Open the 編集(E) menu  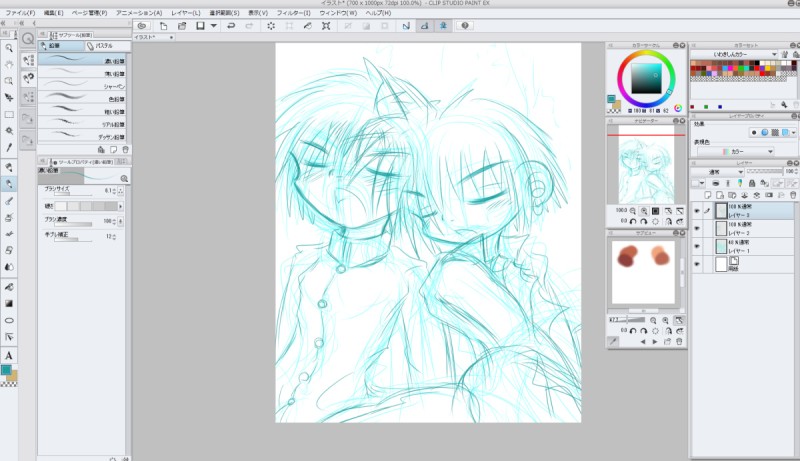pyautogui.click(x=54, y=13)
